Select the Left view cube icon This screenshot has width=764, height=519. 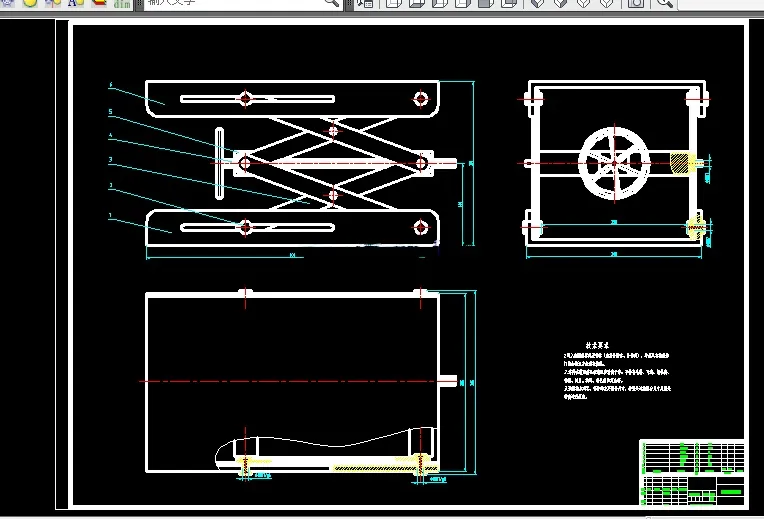pyautogui.click(x=439, y=3)
